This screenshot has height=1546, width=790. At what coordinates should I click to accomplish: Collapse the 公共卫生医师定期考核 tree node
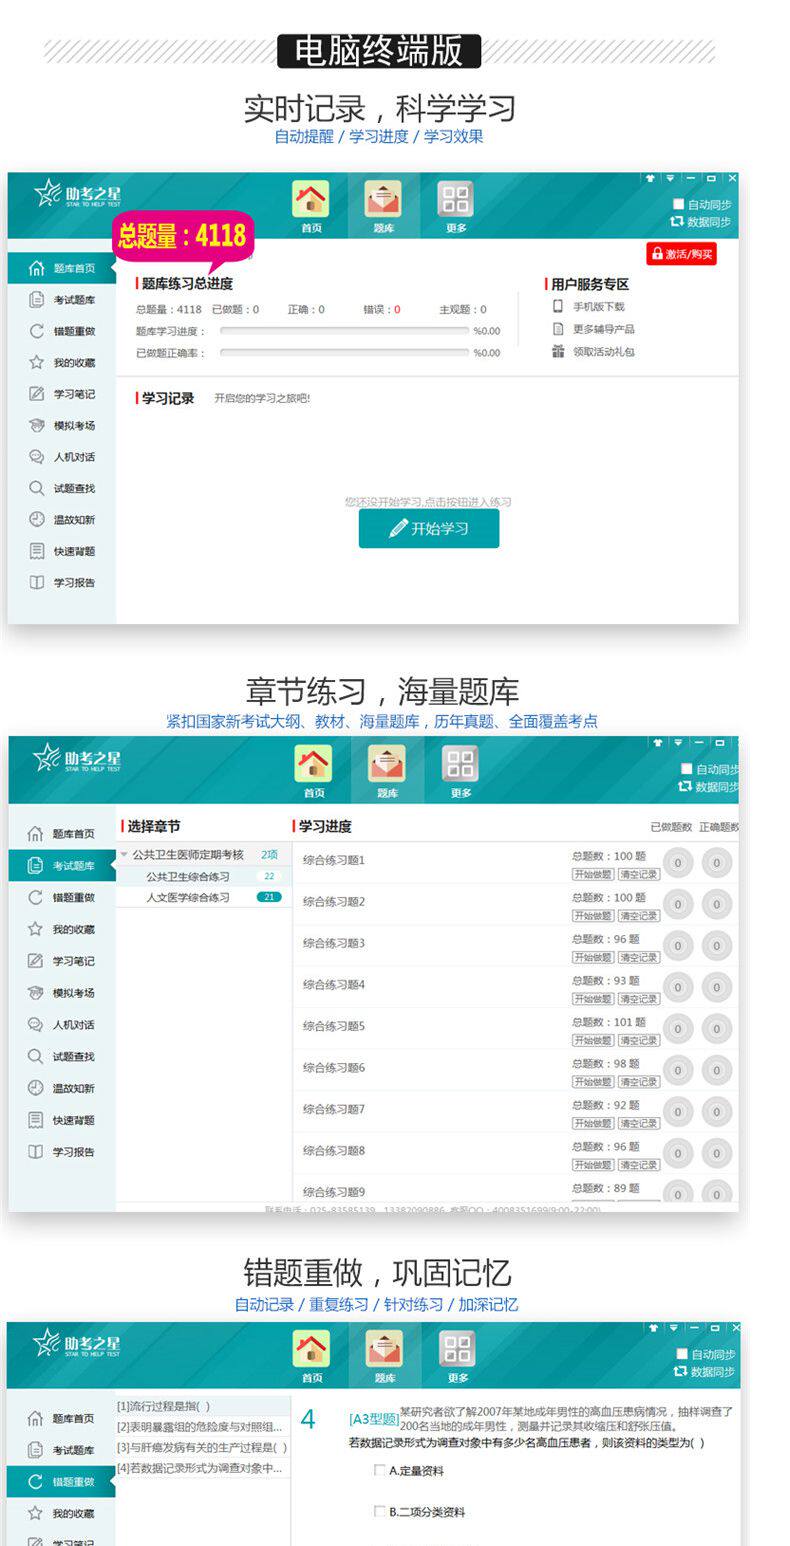click(x=124, y=855)
